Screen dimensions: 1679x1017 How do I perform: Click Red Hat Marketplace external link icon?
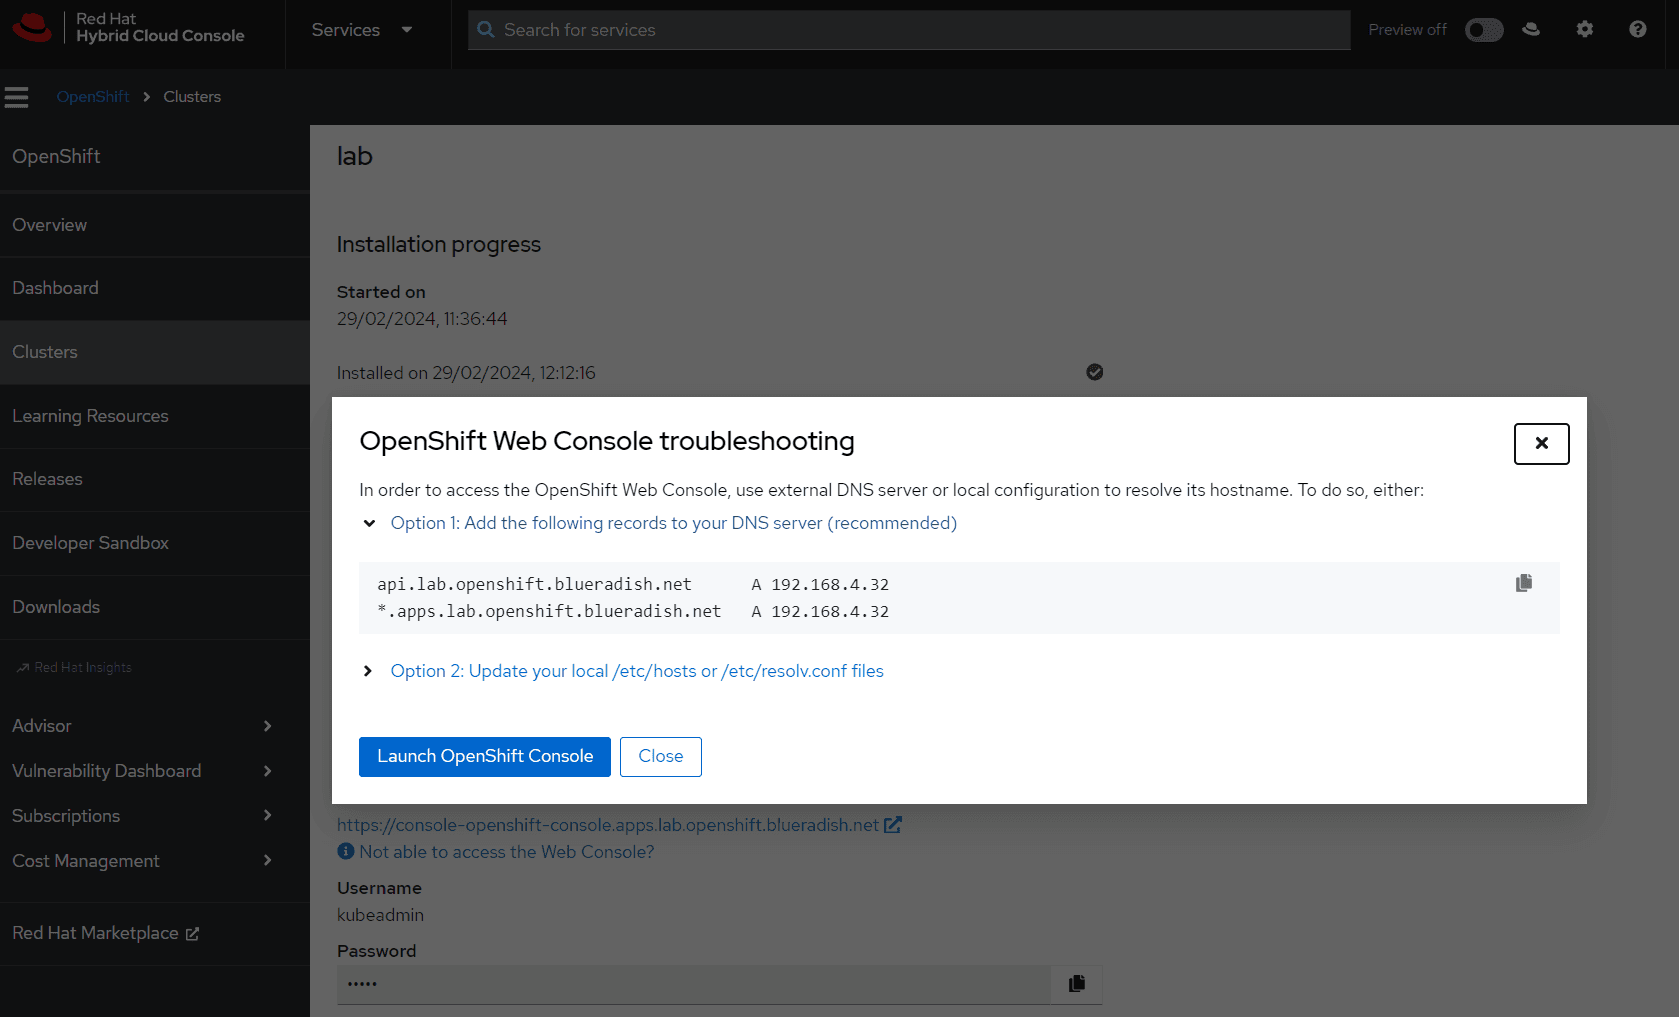(x=192, y=933)
